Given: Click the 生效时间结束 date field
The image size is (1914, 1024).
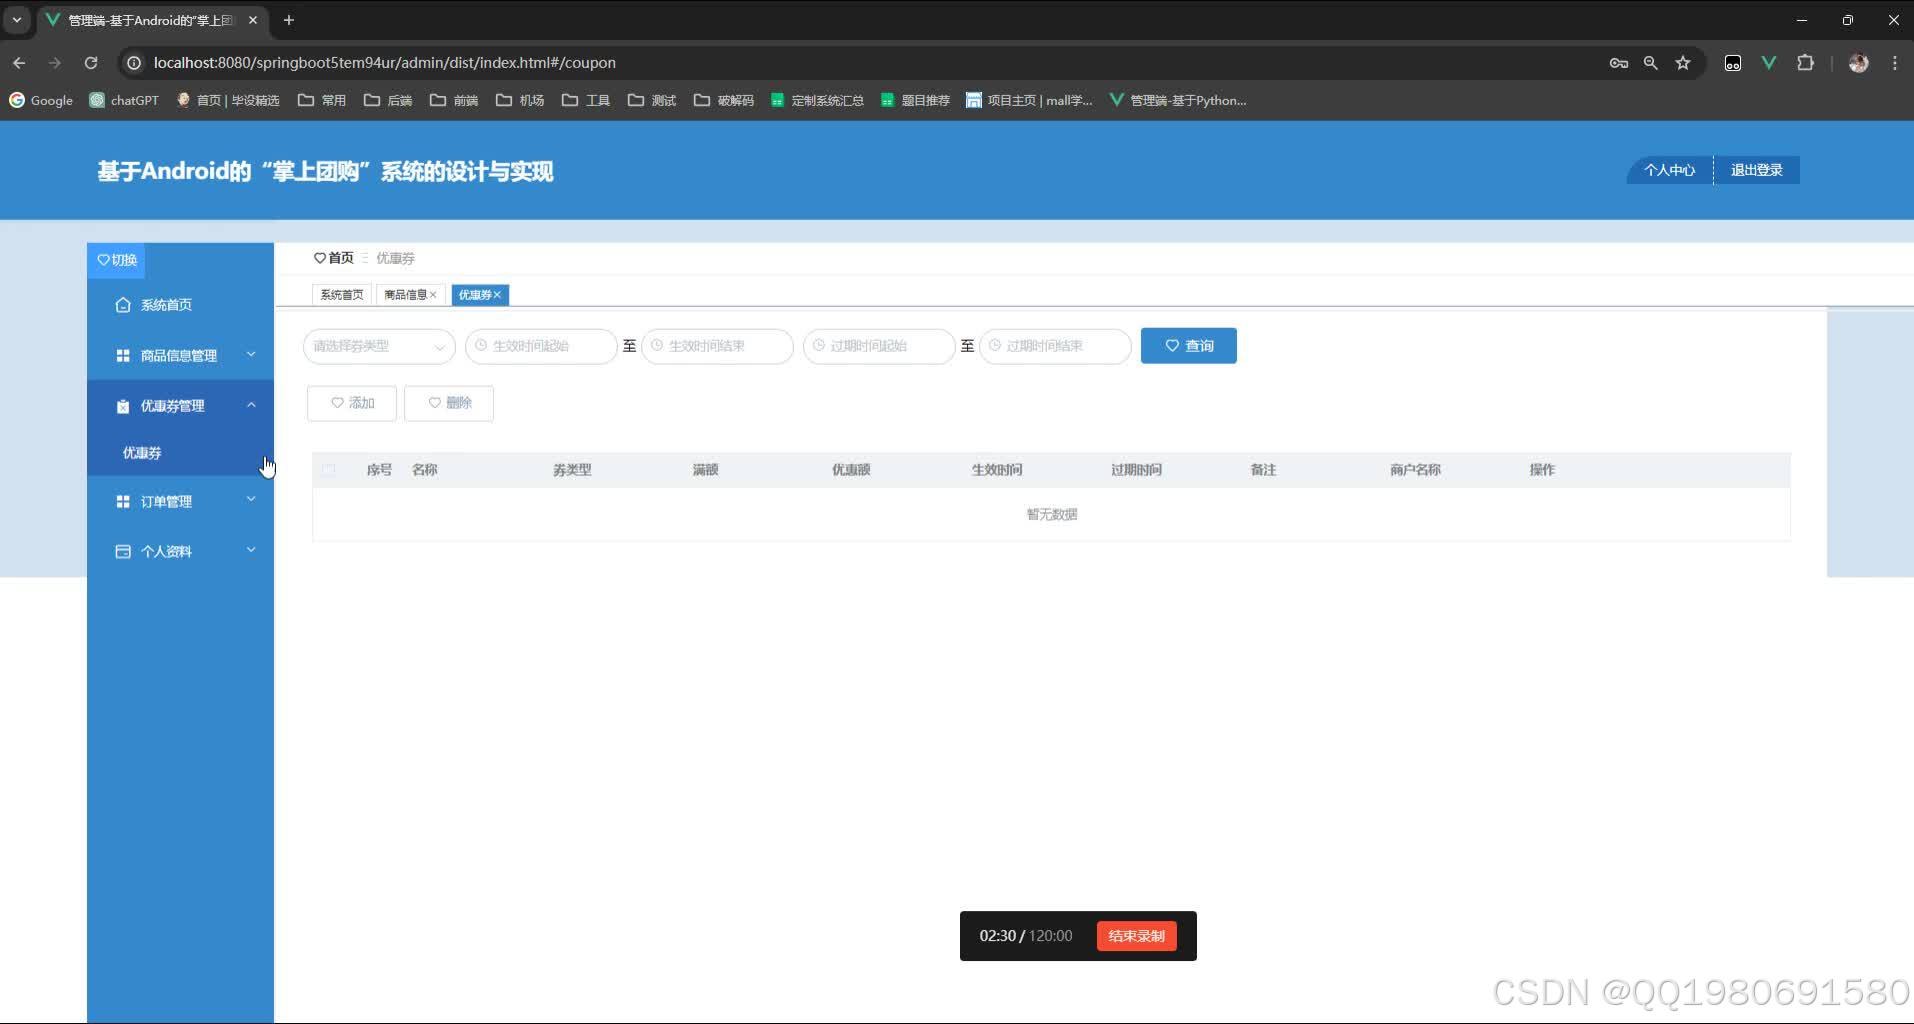Looking at the screenshot, I should [x=717, y=346].
